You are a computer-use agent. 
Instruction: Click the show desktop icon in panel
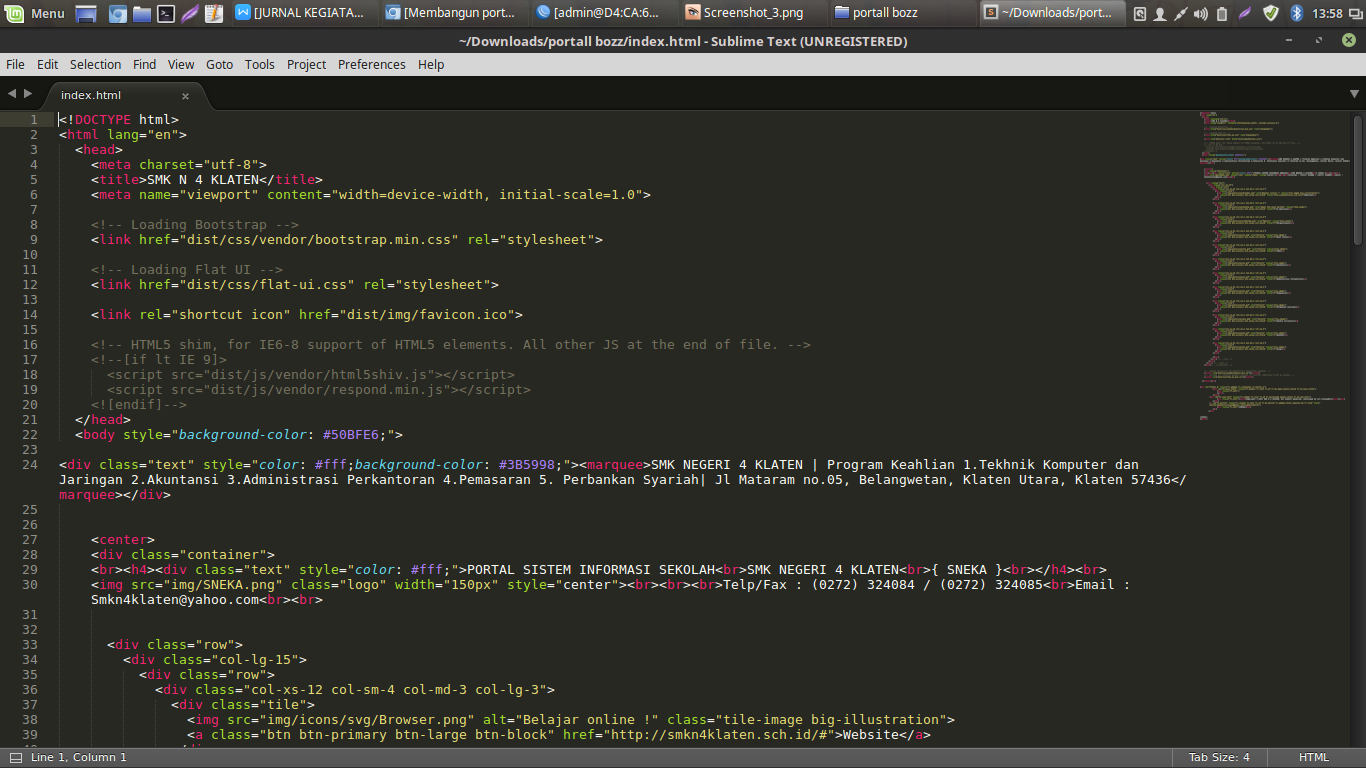pos(86,13)
